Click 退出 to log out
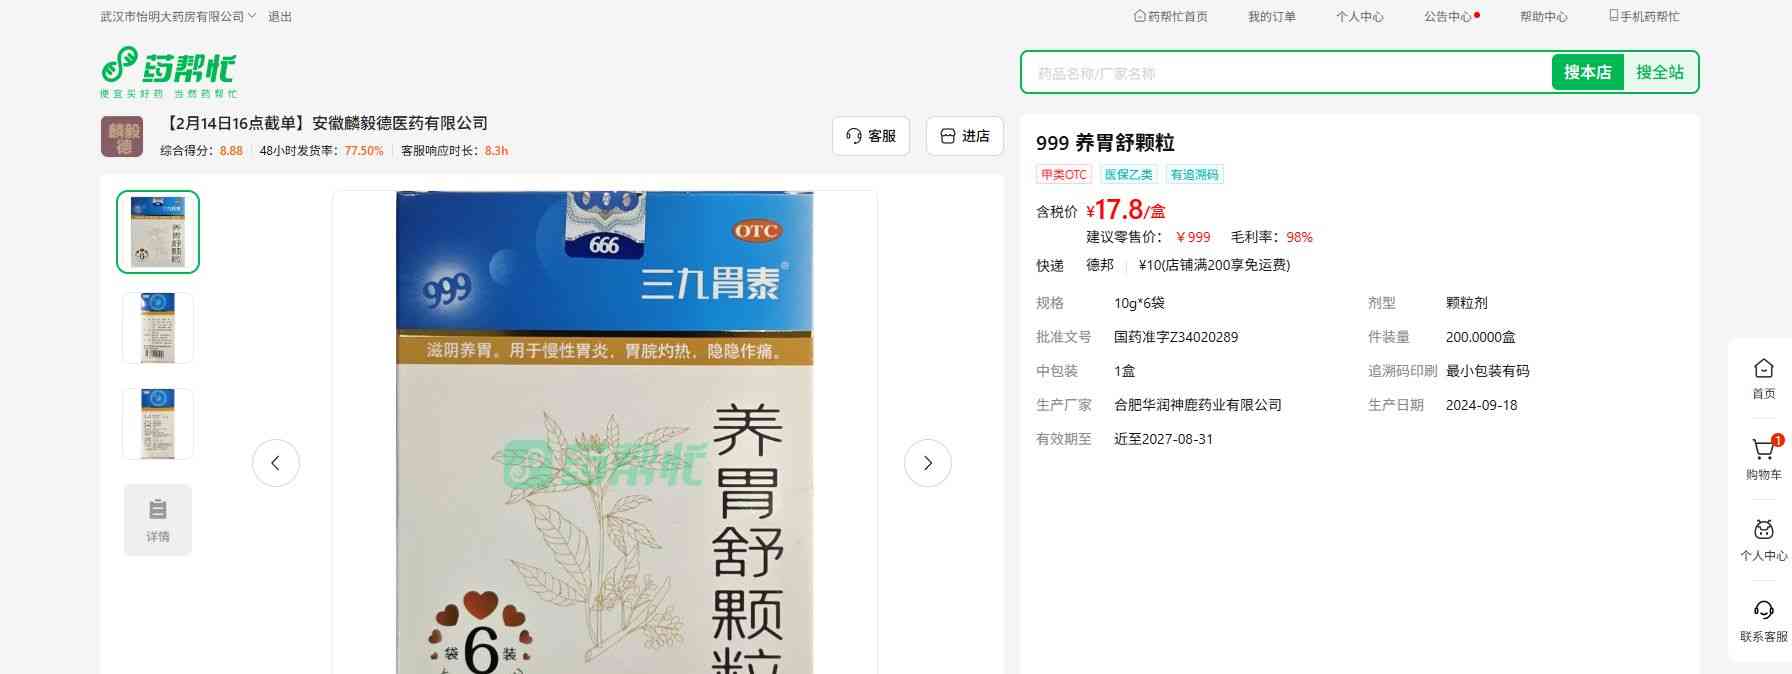 [x=280, y=17]
